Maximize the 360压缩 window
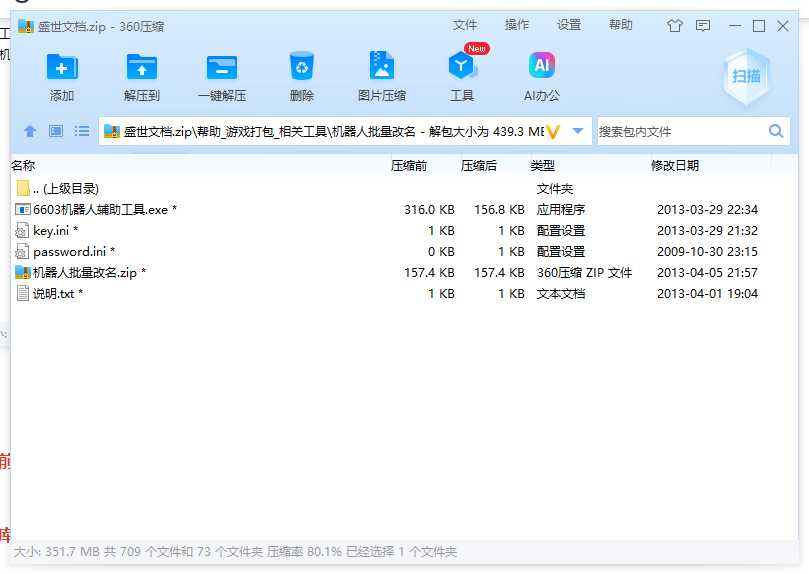Viewport: 809px width, 574px height. tap(759, 26)
